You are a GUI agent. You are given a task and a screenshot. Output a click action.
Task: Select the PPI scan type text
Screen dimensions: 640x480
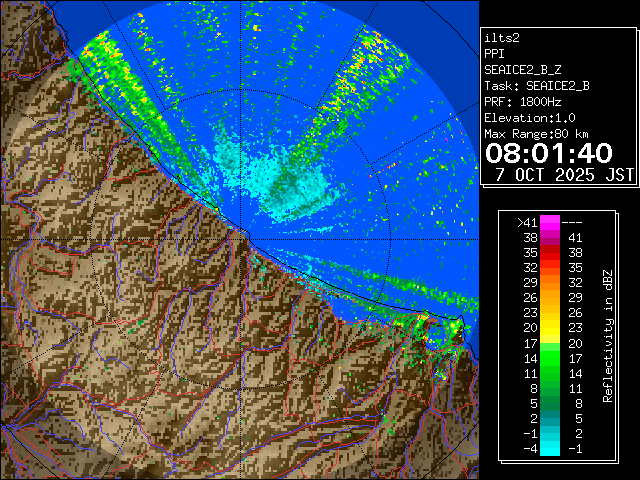(495, 54)
